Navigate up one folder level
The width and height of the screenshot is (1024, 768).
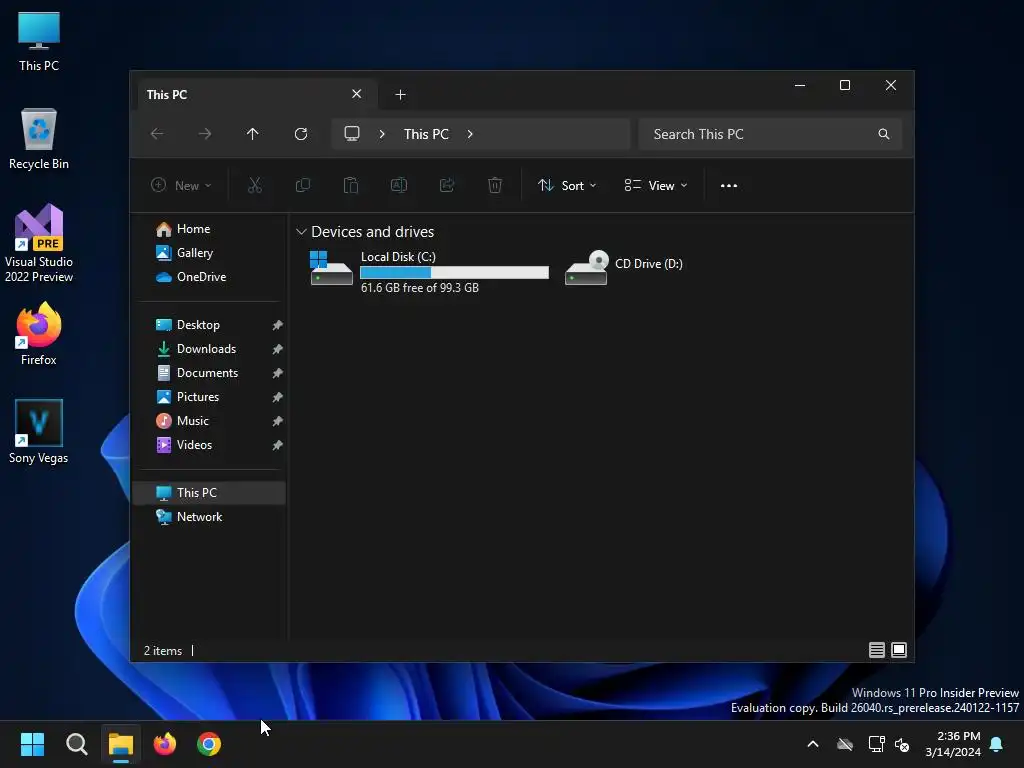pos(253,134)
